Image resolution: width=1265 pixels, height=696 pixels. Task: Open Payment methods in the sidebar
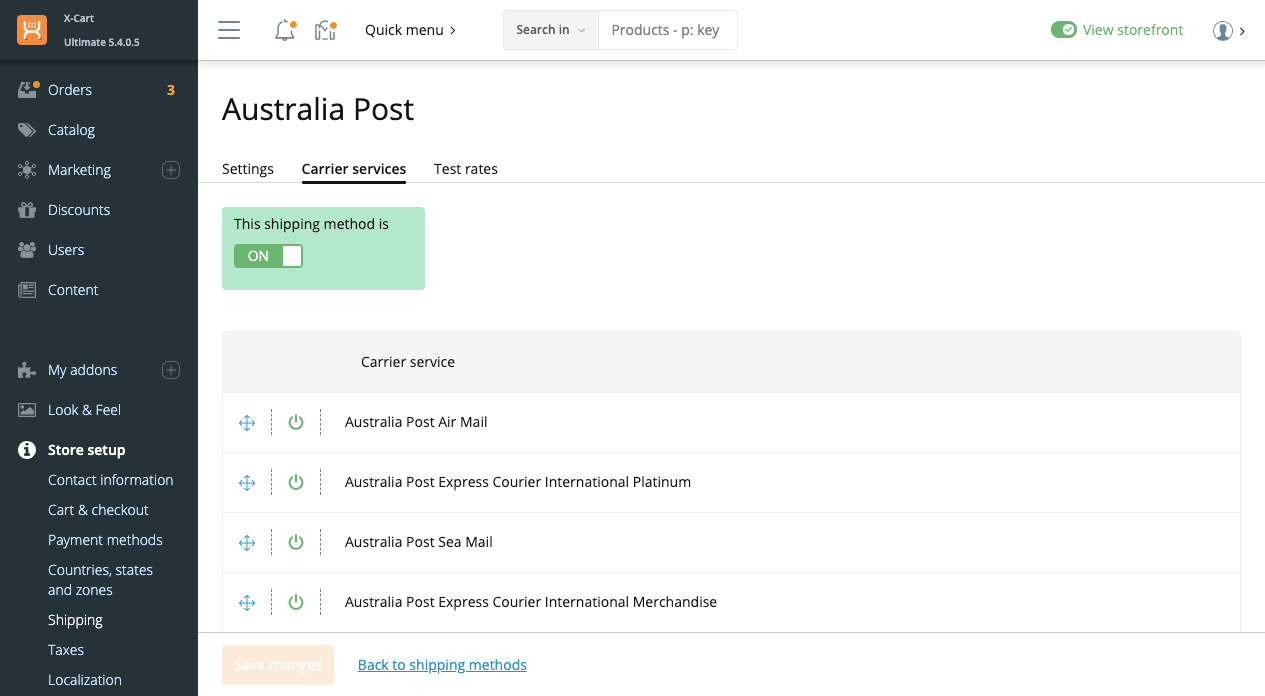(x=105, y=540)
